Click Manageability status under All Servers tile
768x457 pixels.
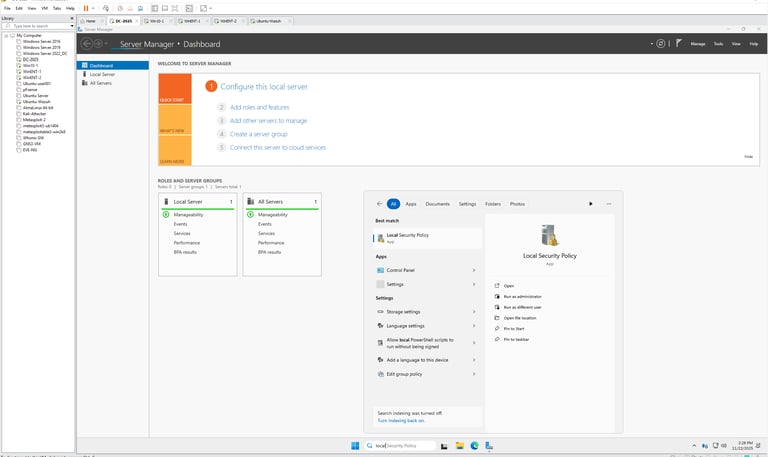(273, 215)
